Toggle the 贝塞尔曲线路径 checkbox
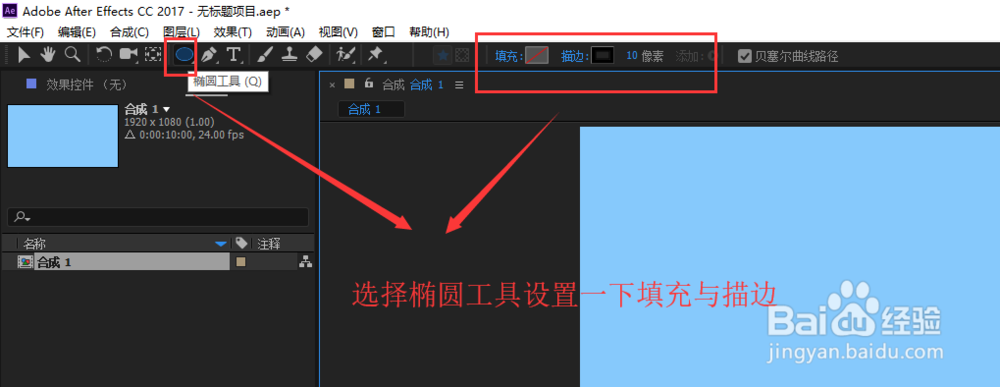The width and height of the screenshot is (1000, 387). click(744, 56)
